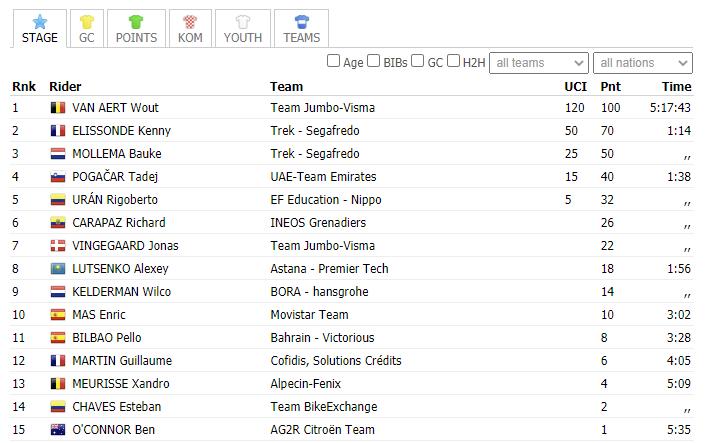Open the all teams dropdown
The height and width of the screenshot is (443, 712).
point(539,63)
